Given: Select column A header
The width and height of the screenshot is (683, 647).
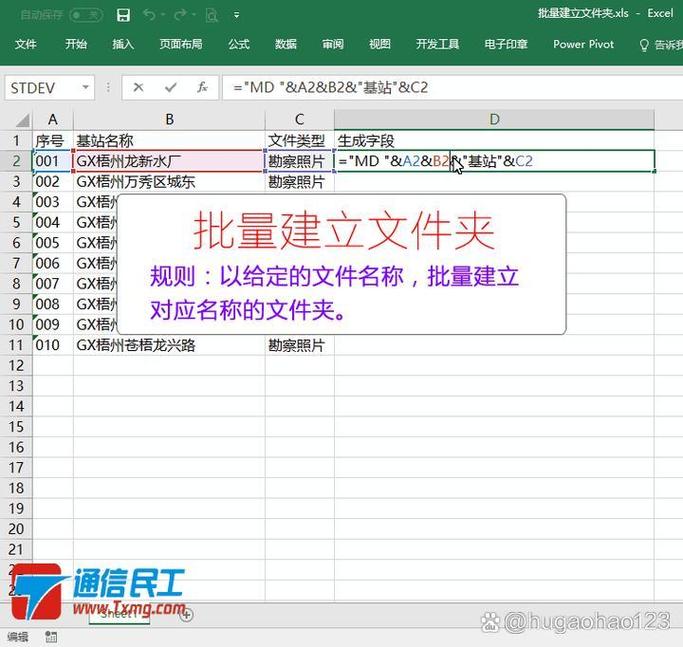Looking at the screenshot, I should [x=53, y=119].
